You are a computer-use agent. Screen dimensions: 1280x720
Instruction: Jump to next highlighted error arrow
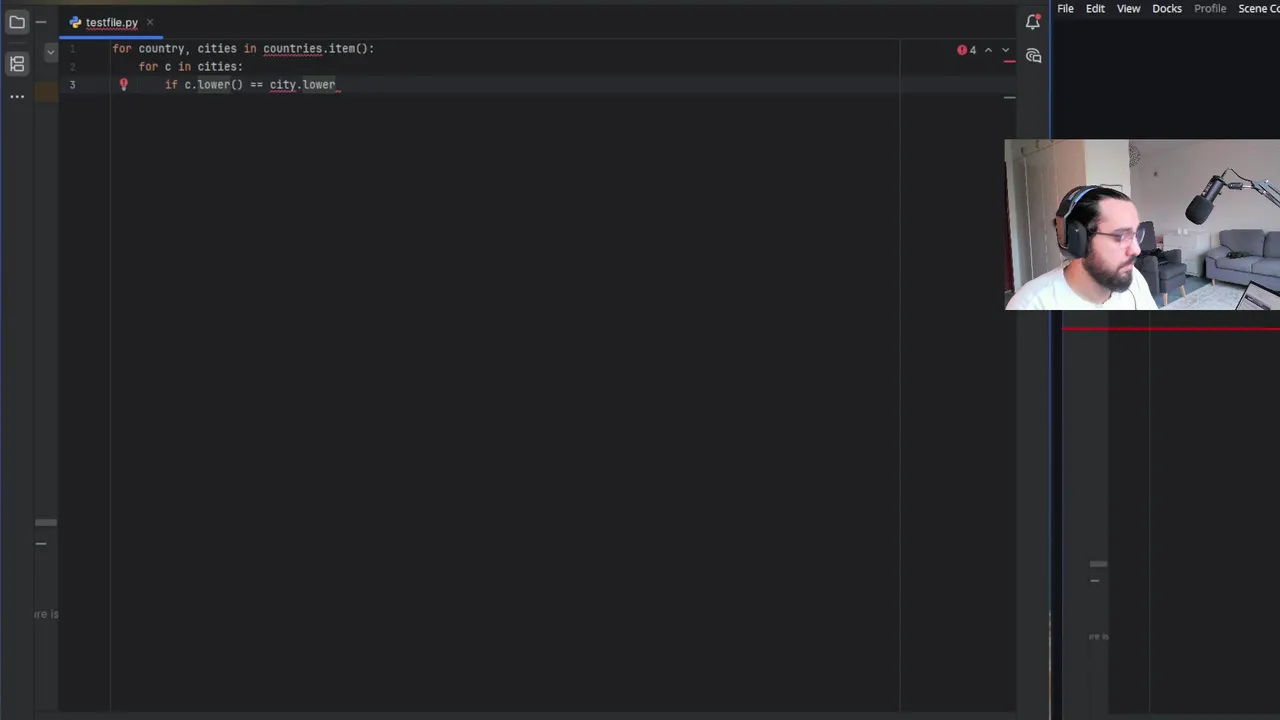click(x=1005, y=50)
